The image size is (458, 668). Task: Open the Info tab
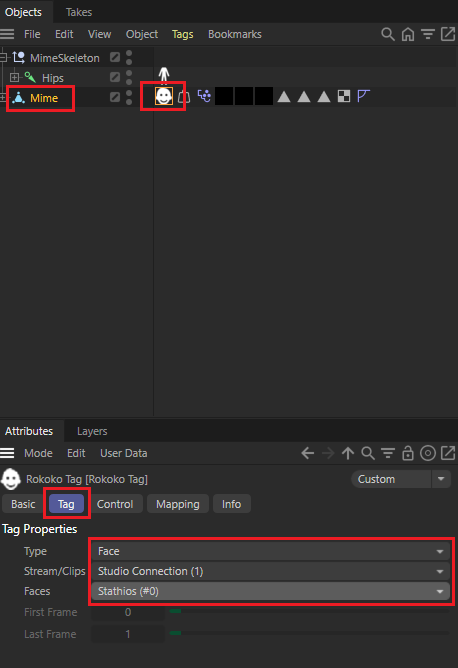(x=231, y=504)
